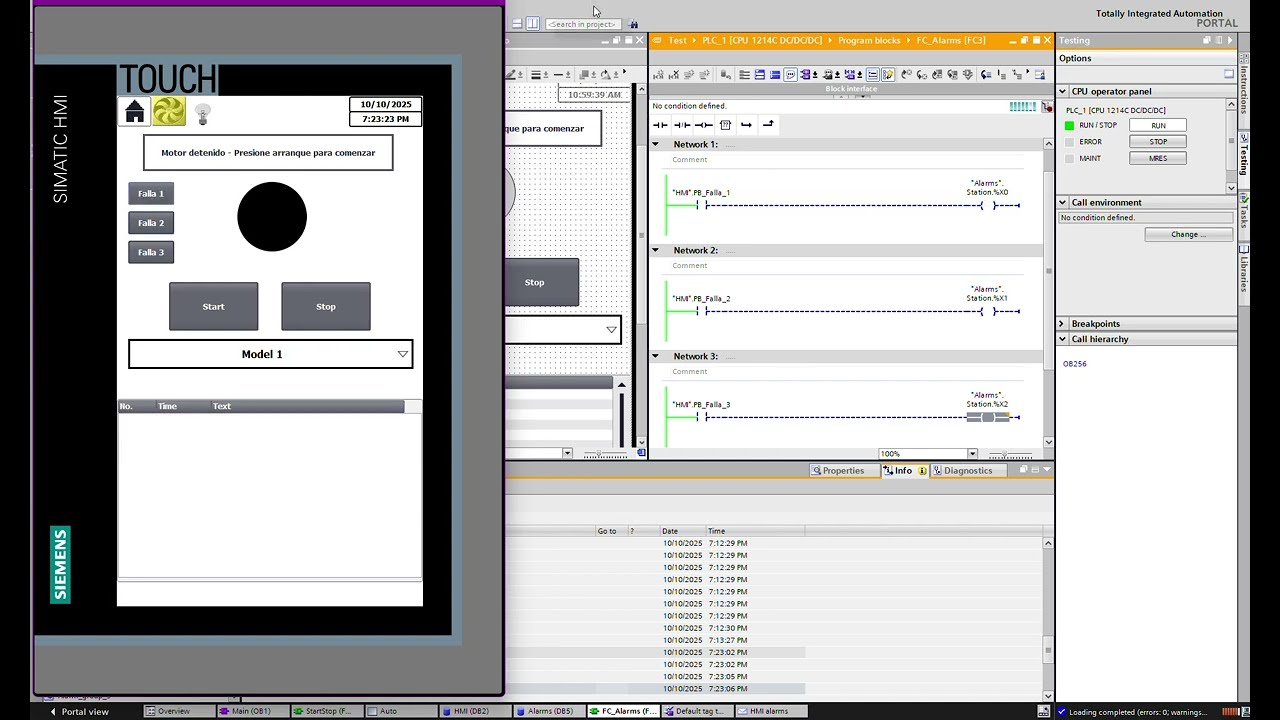The height and width of the screenshot is (720, 1280).
Task: Click the MRES memory reset button
Action: click(x=1158, y=158)
